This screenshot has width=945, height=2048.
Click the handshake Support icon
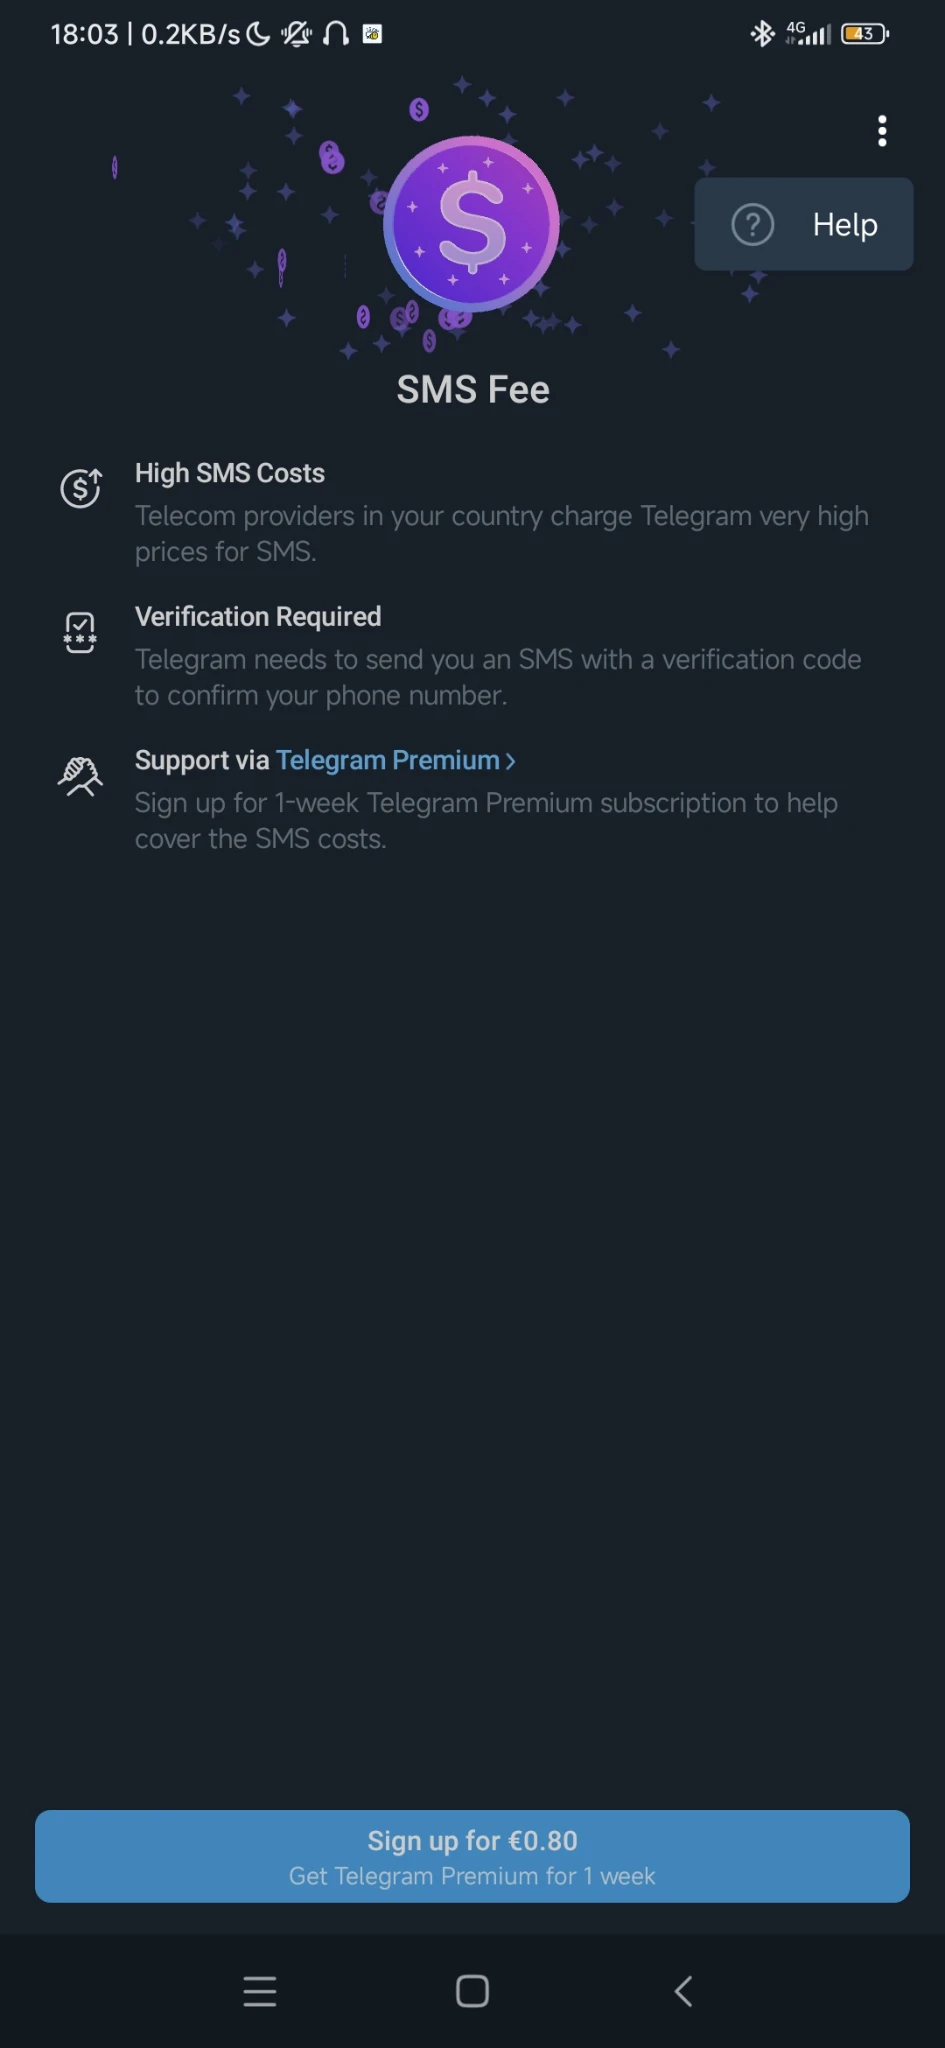[x=80, y=775]
